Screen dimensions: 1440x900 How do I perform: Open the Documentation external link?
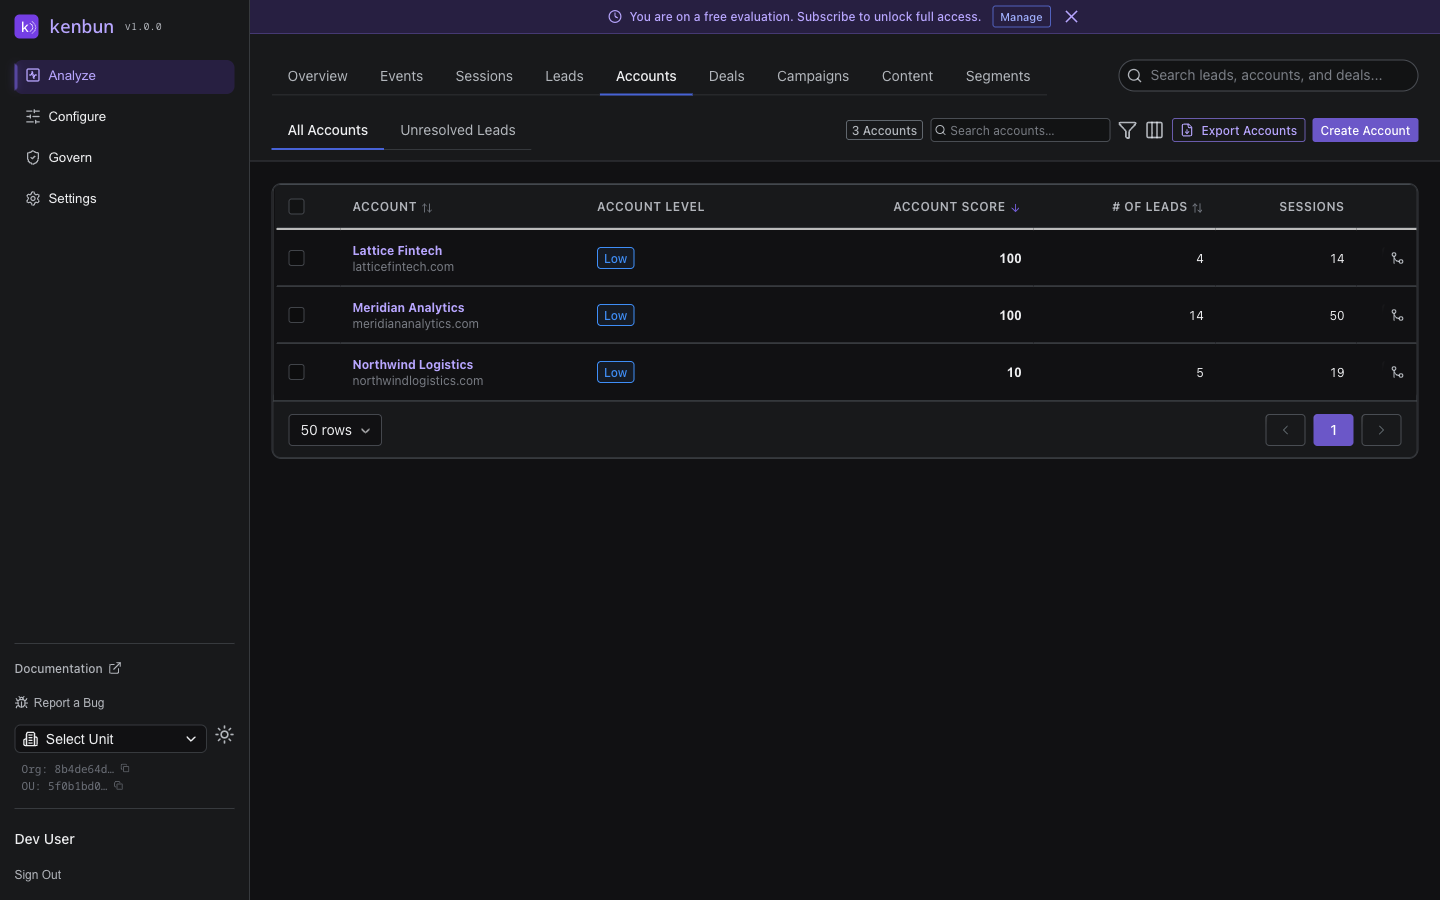(x=68, y=668)
